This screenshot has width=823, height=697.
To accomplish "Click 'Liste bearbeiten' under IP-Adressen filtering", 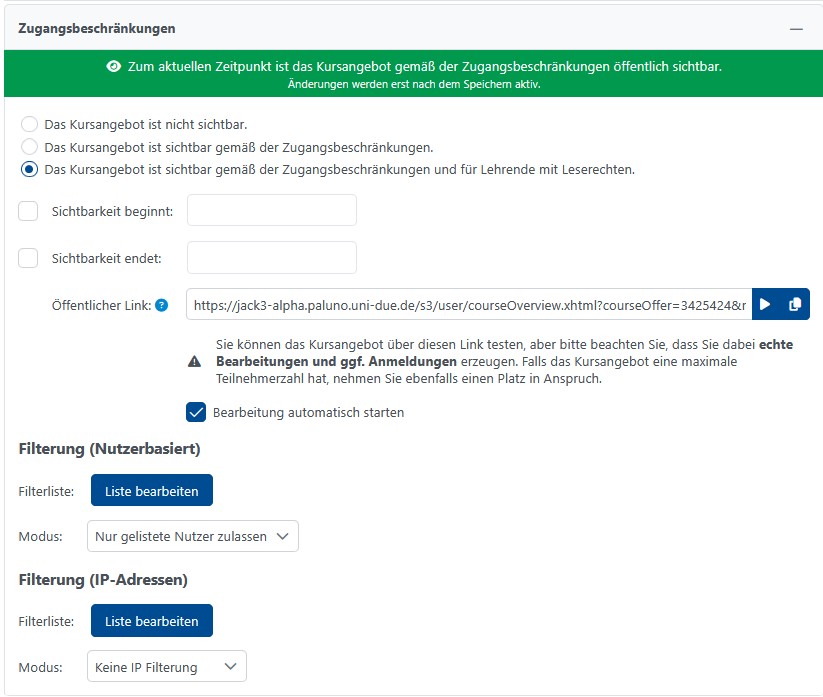I will click(152, 621).
